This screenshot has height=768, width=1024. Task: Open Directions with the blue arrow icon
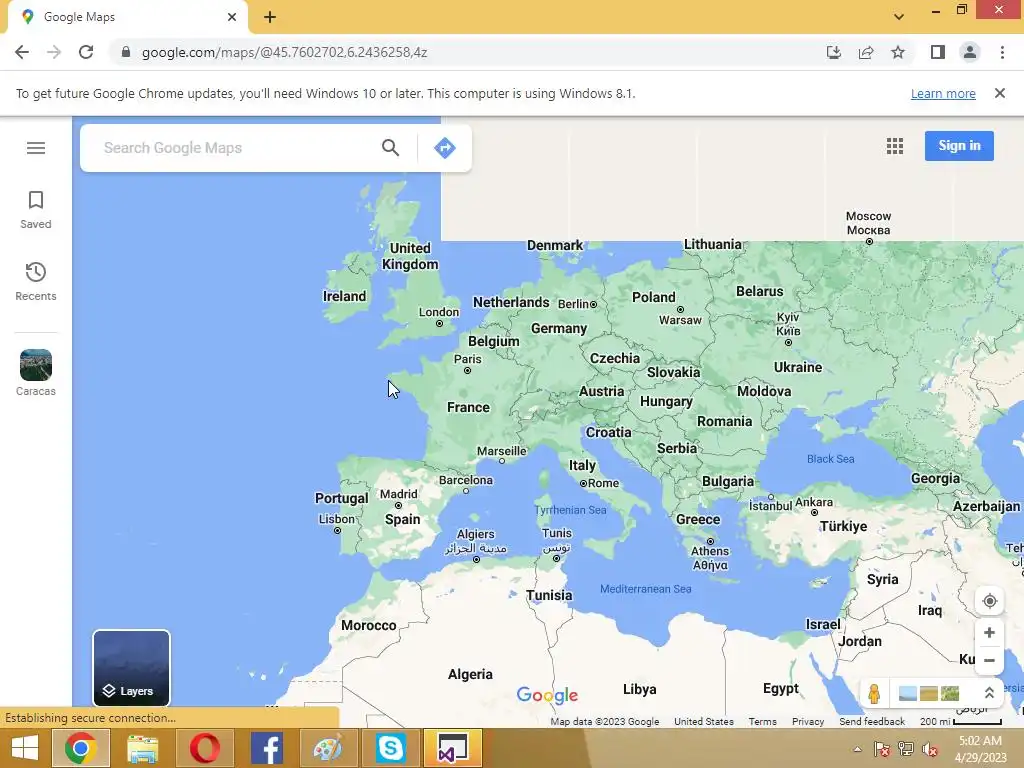445,148
